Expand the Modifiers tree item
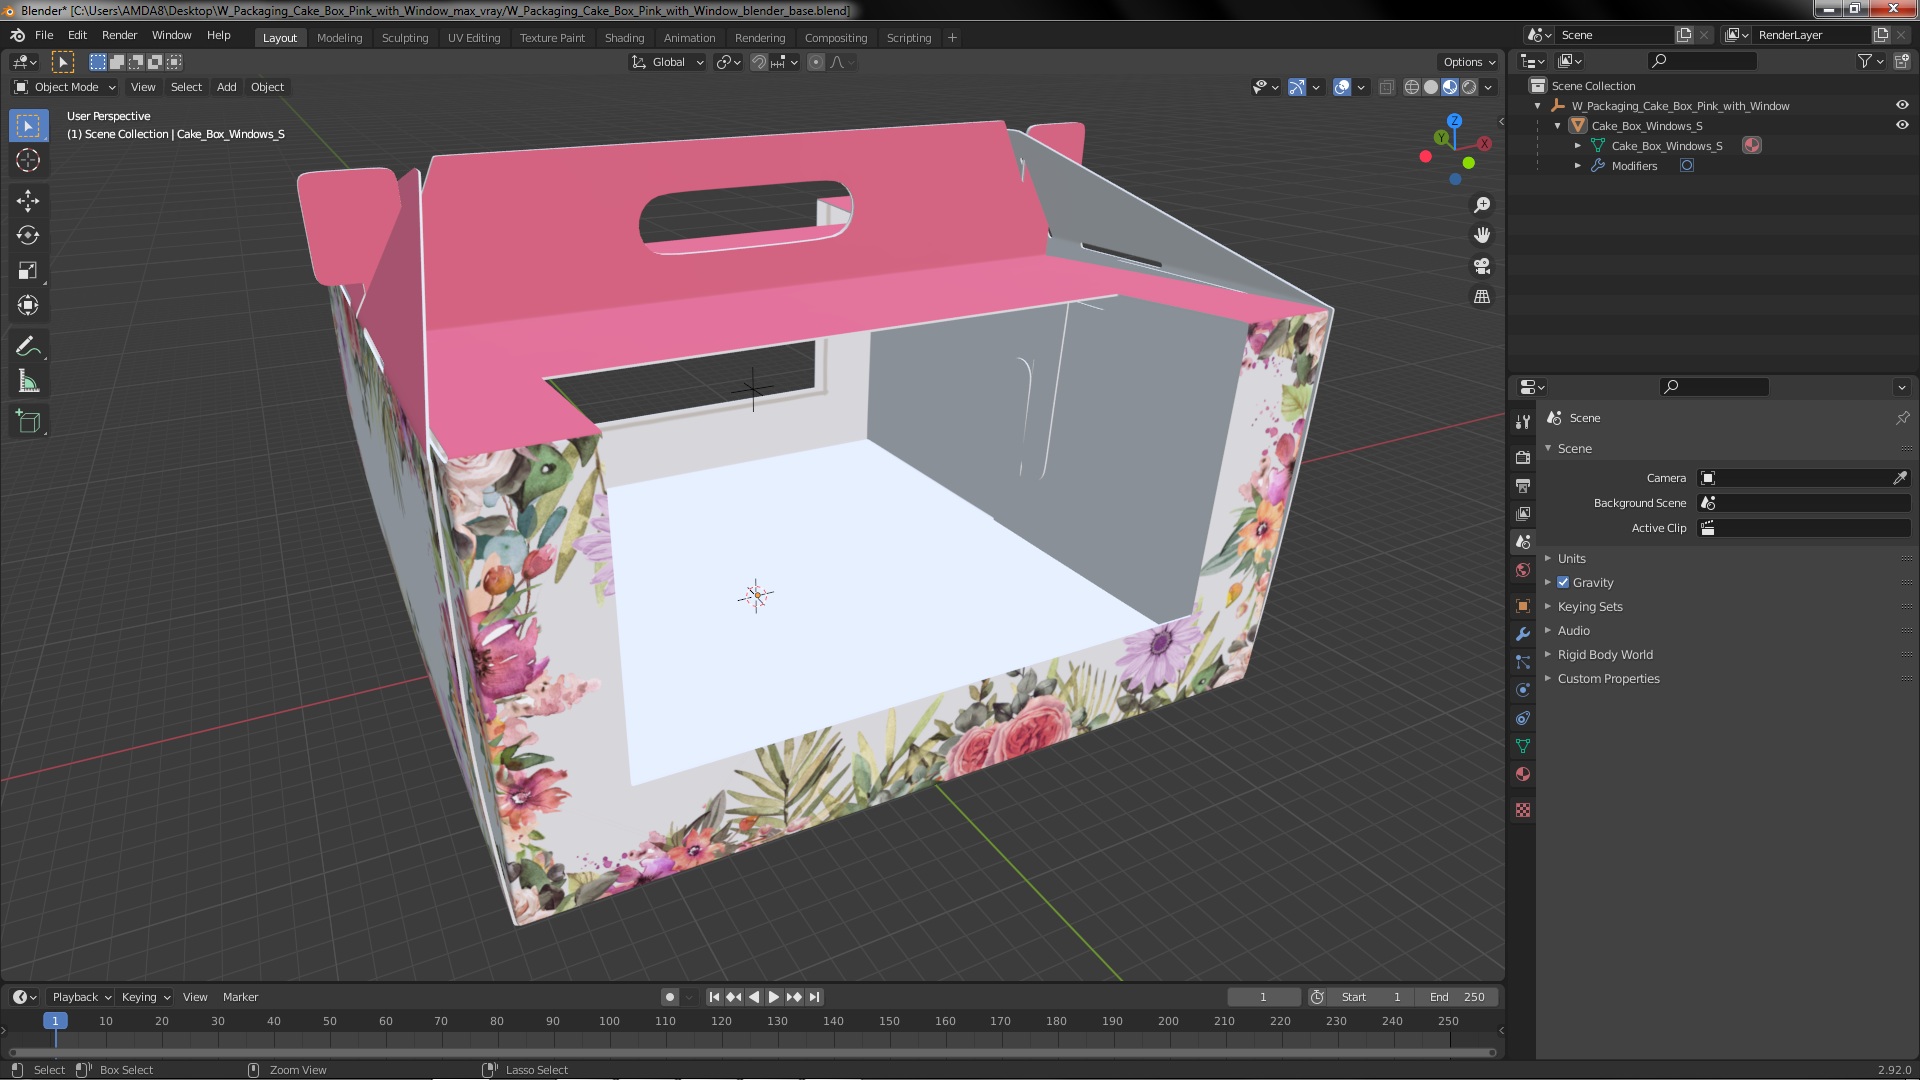 pyautogui.click(x=1578, y=166)
